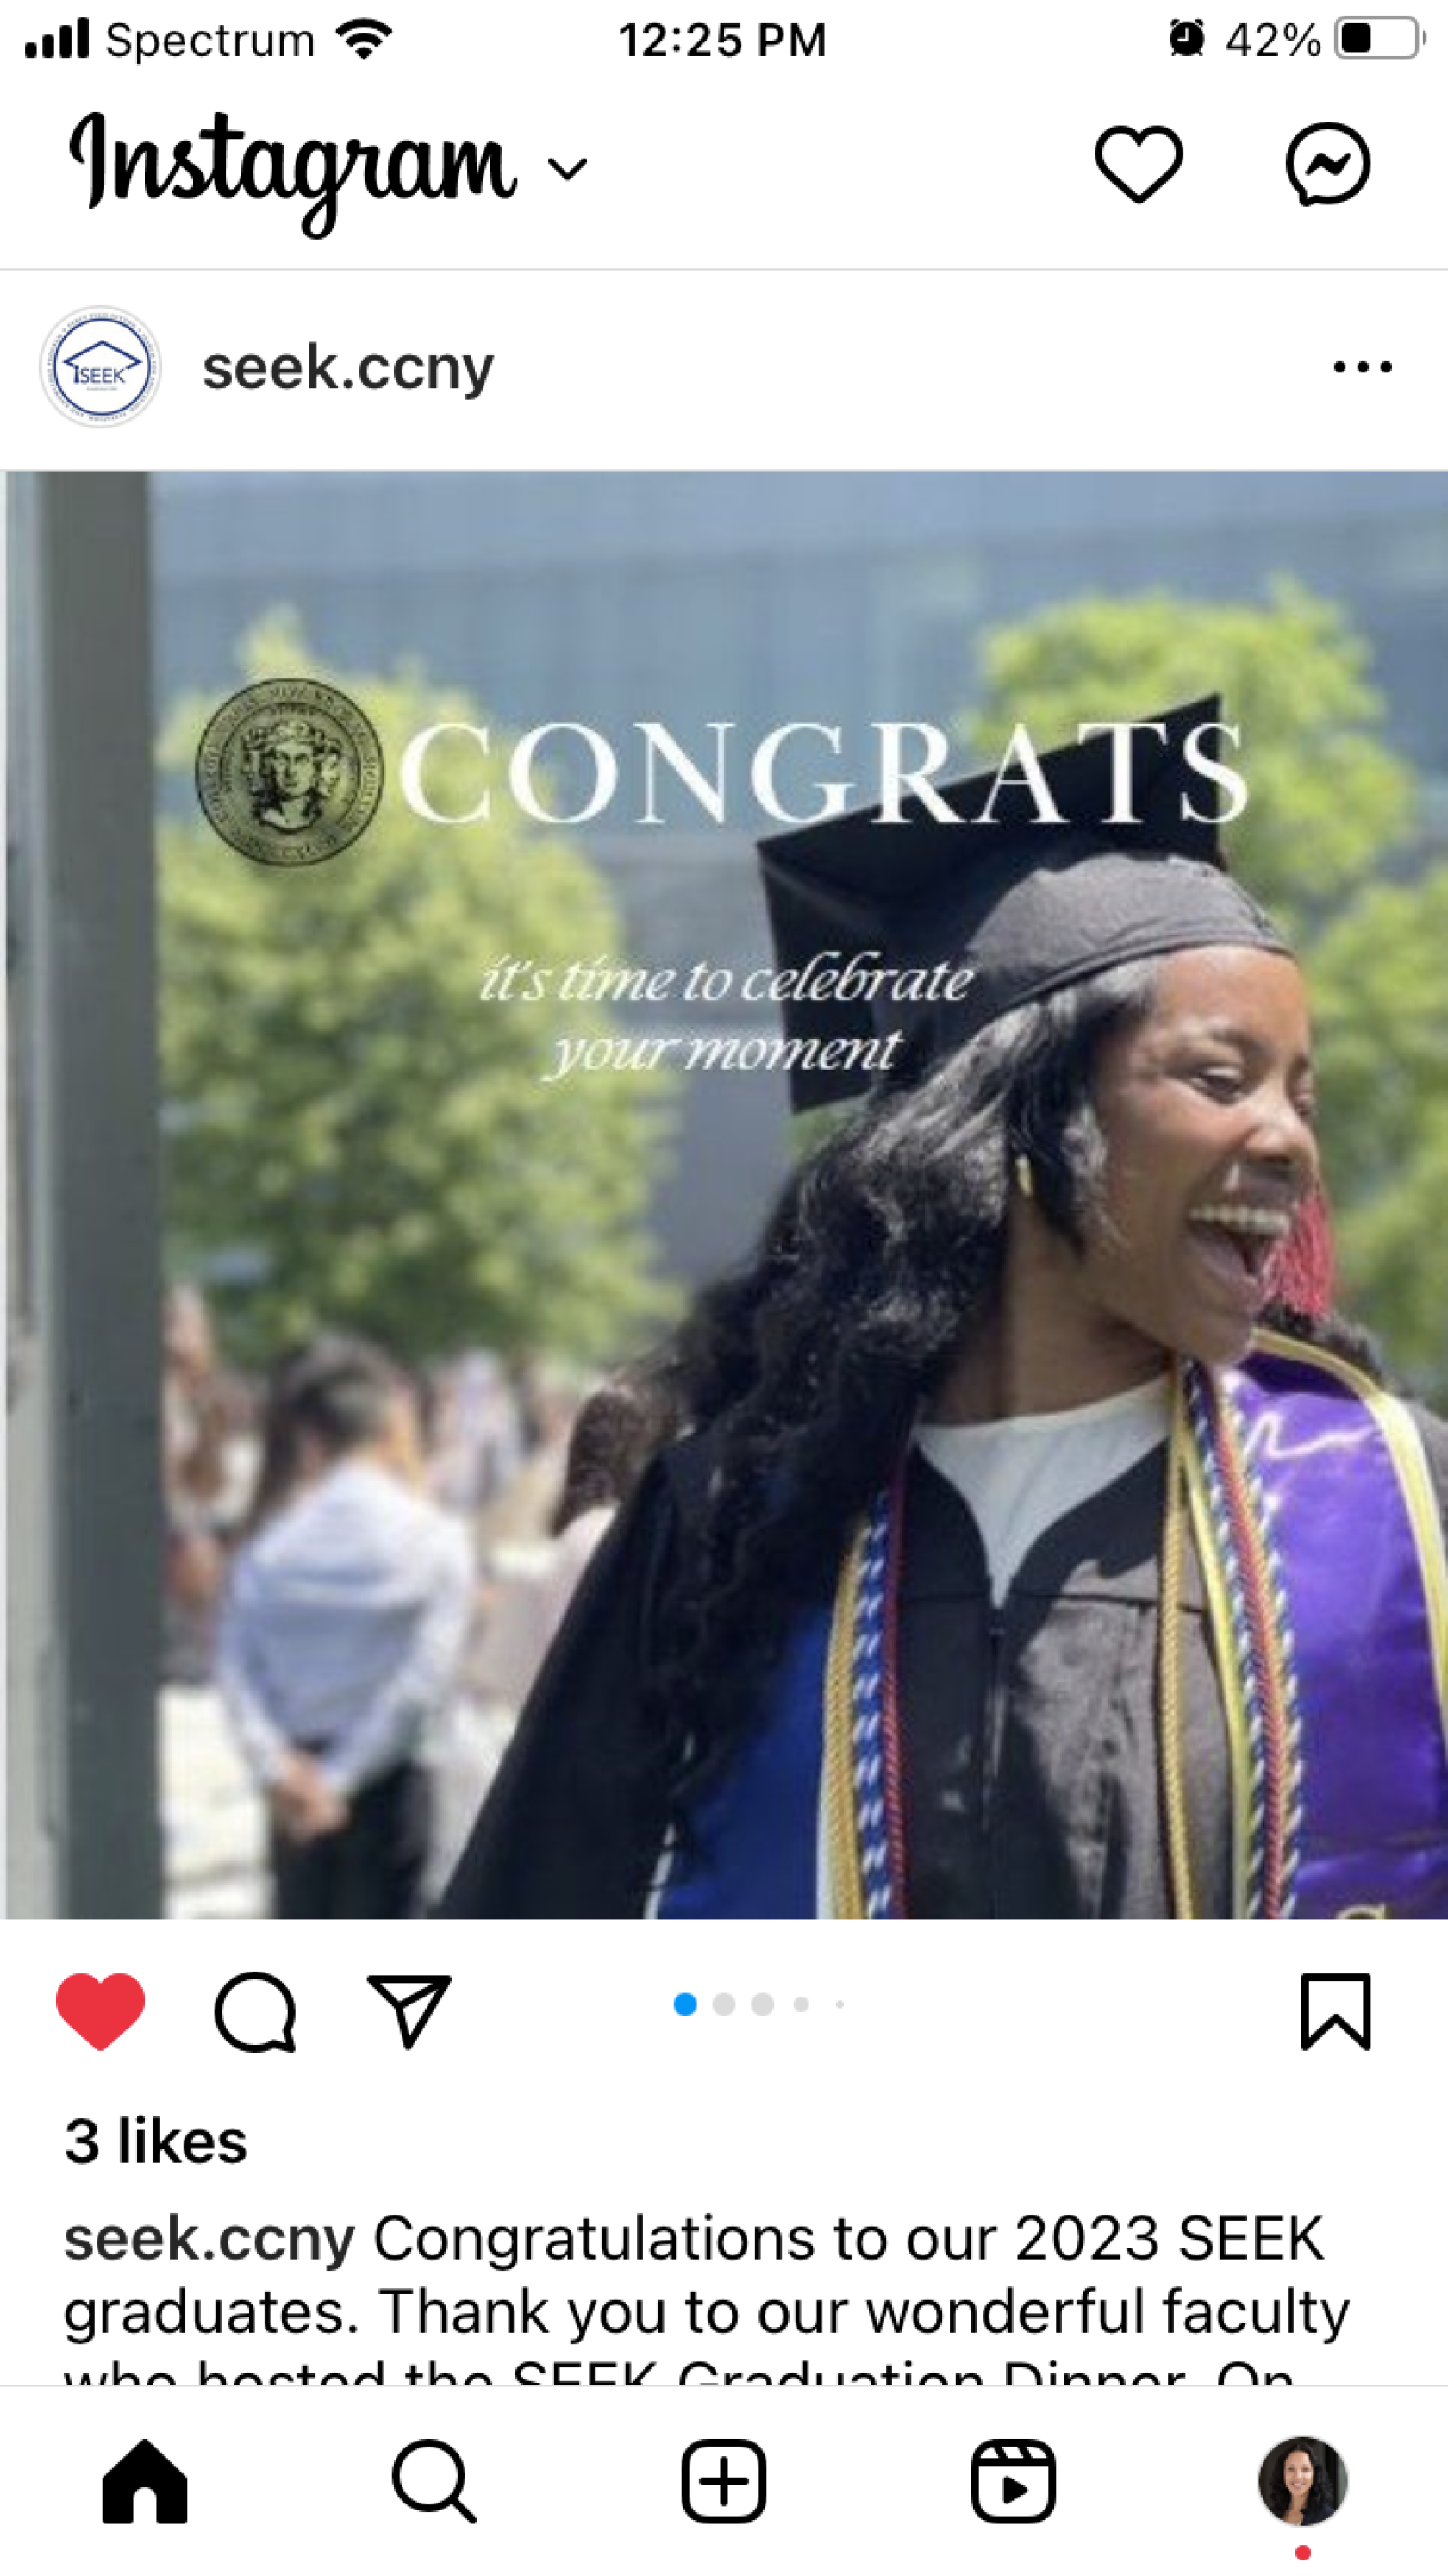Open Messenger direct messages
Viewport: 1448px width, 2576px height.
click(x=1327, y=165)
